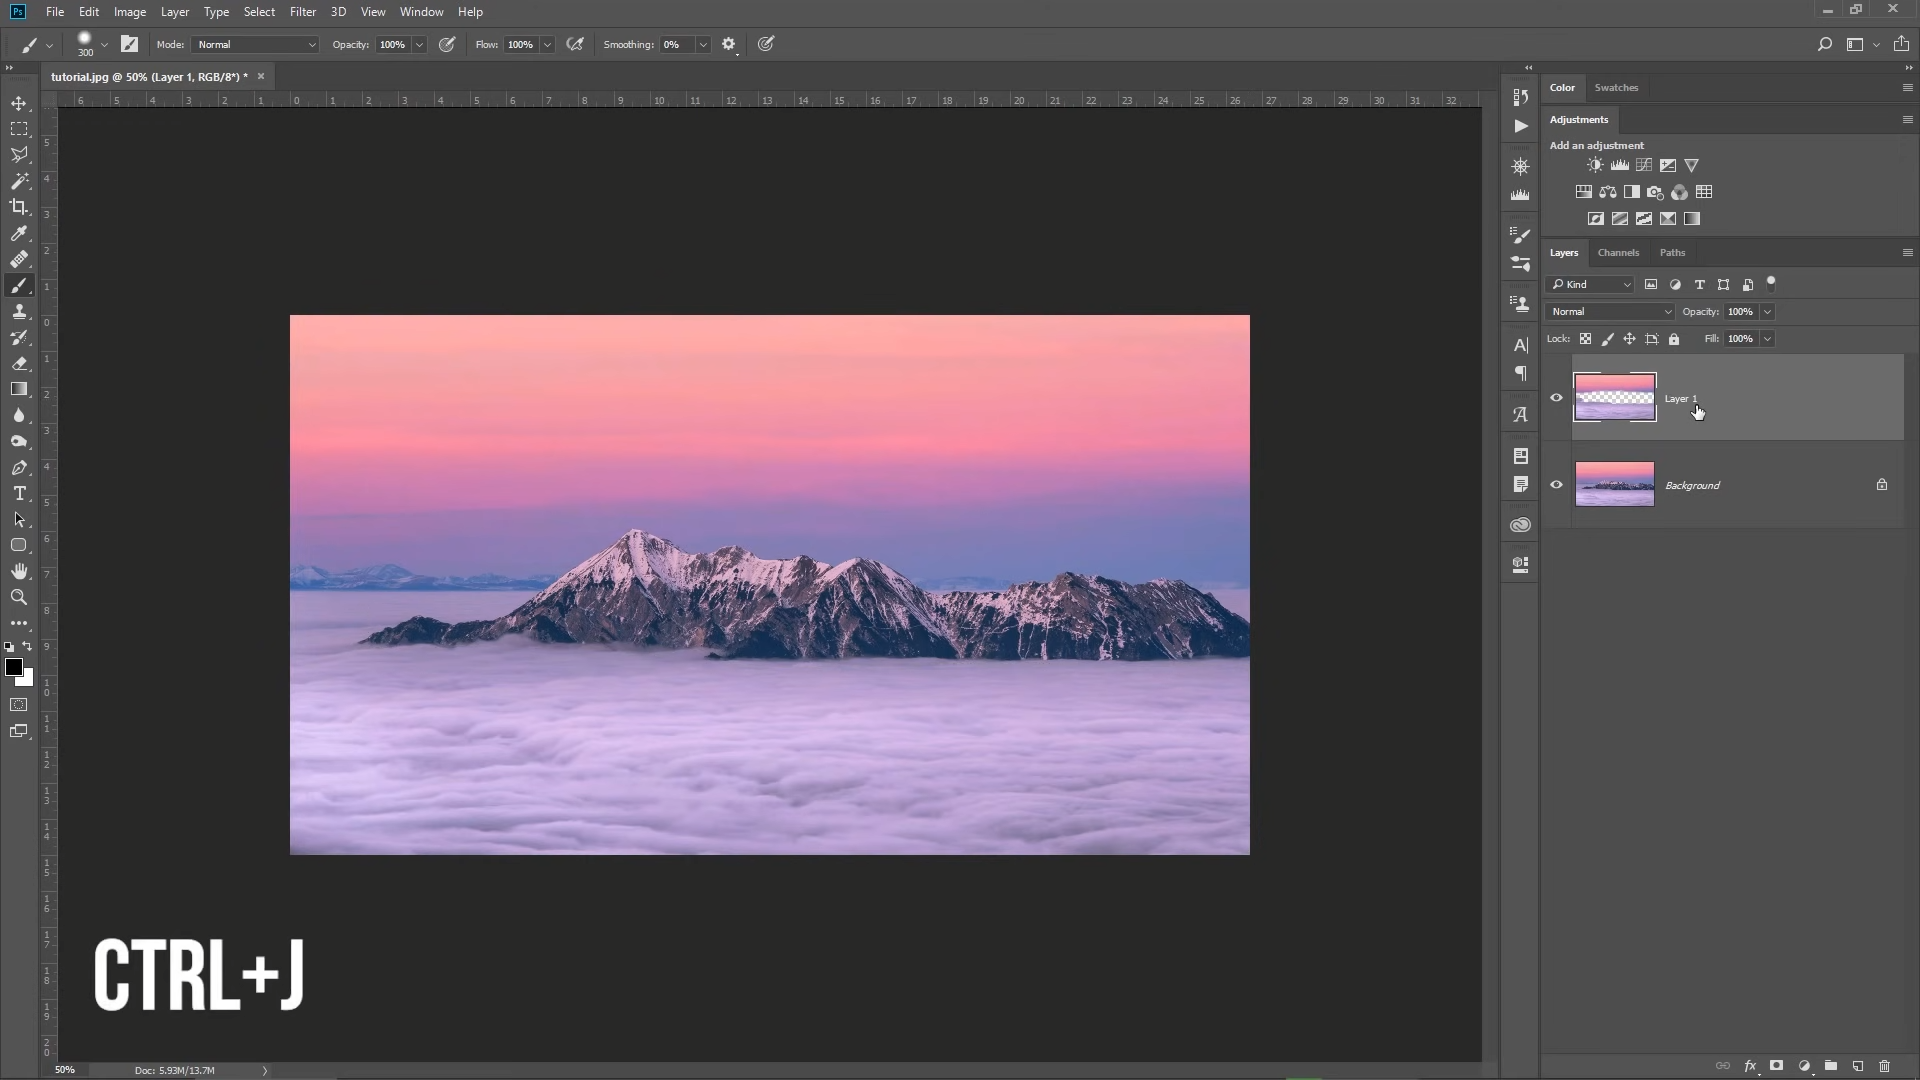Add a Levels adjustment layer
The width and height of the screenshot is (1920, 1080).
pyautogui.click(x=1618, y=165)
